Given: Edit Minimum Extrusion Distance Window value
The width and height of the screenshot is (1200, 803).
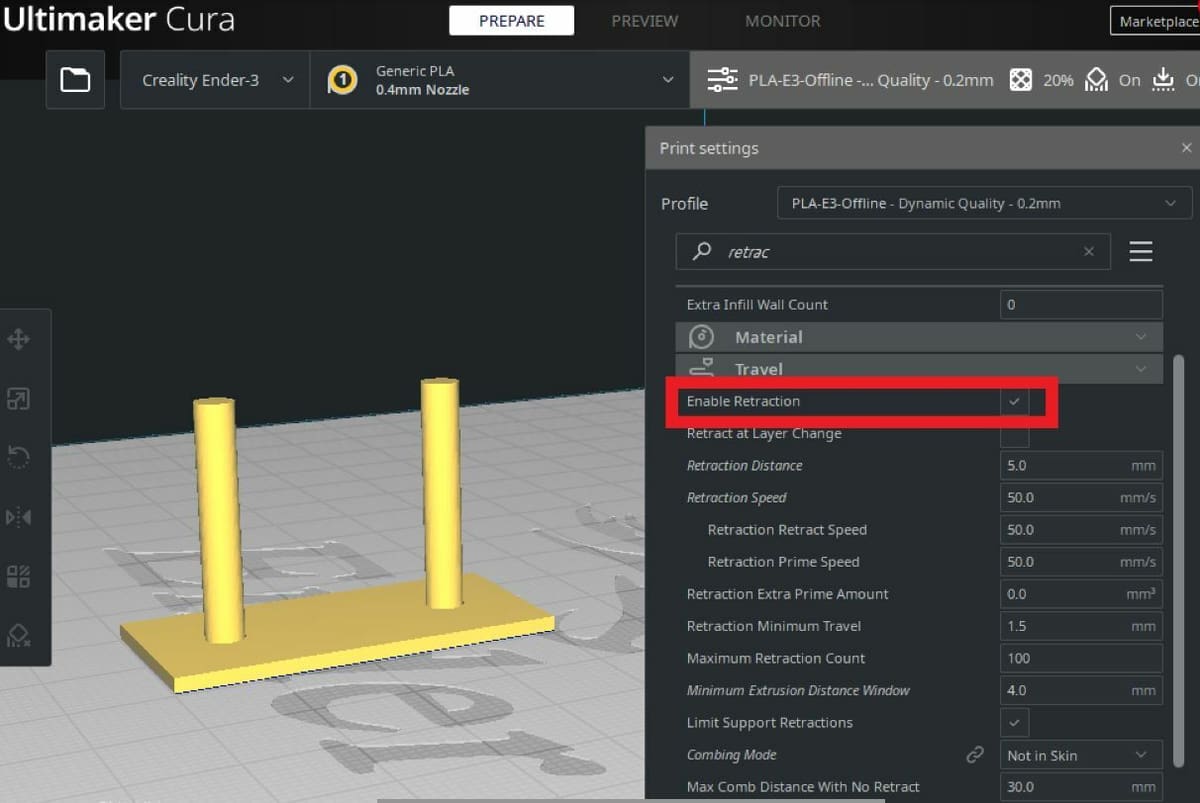Looking at the screenshot, I should click(x=1081, y=690).
